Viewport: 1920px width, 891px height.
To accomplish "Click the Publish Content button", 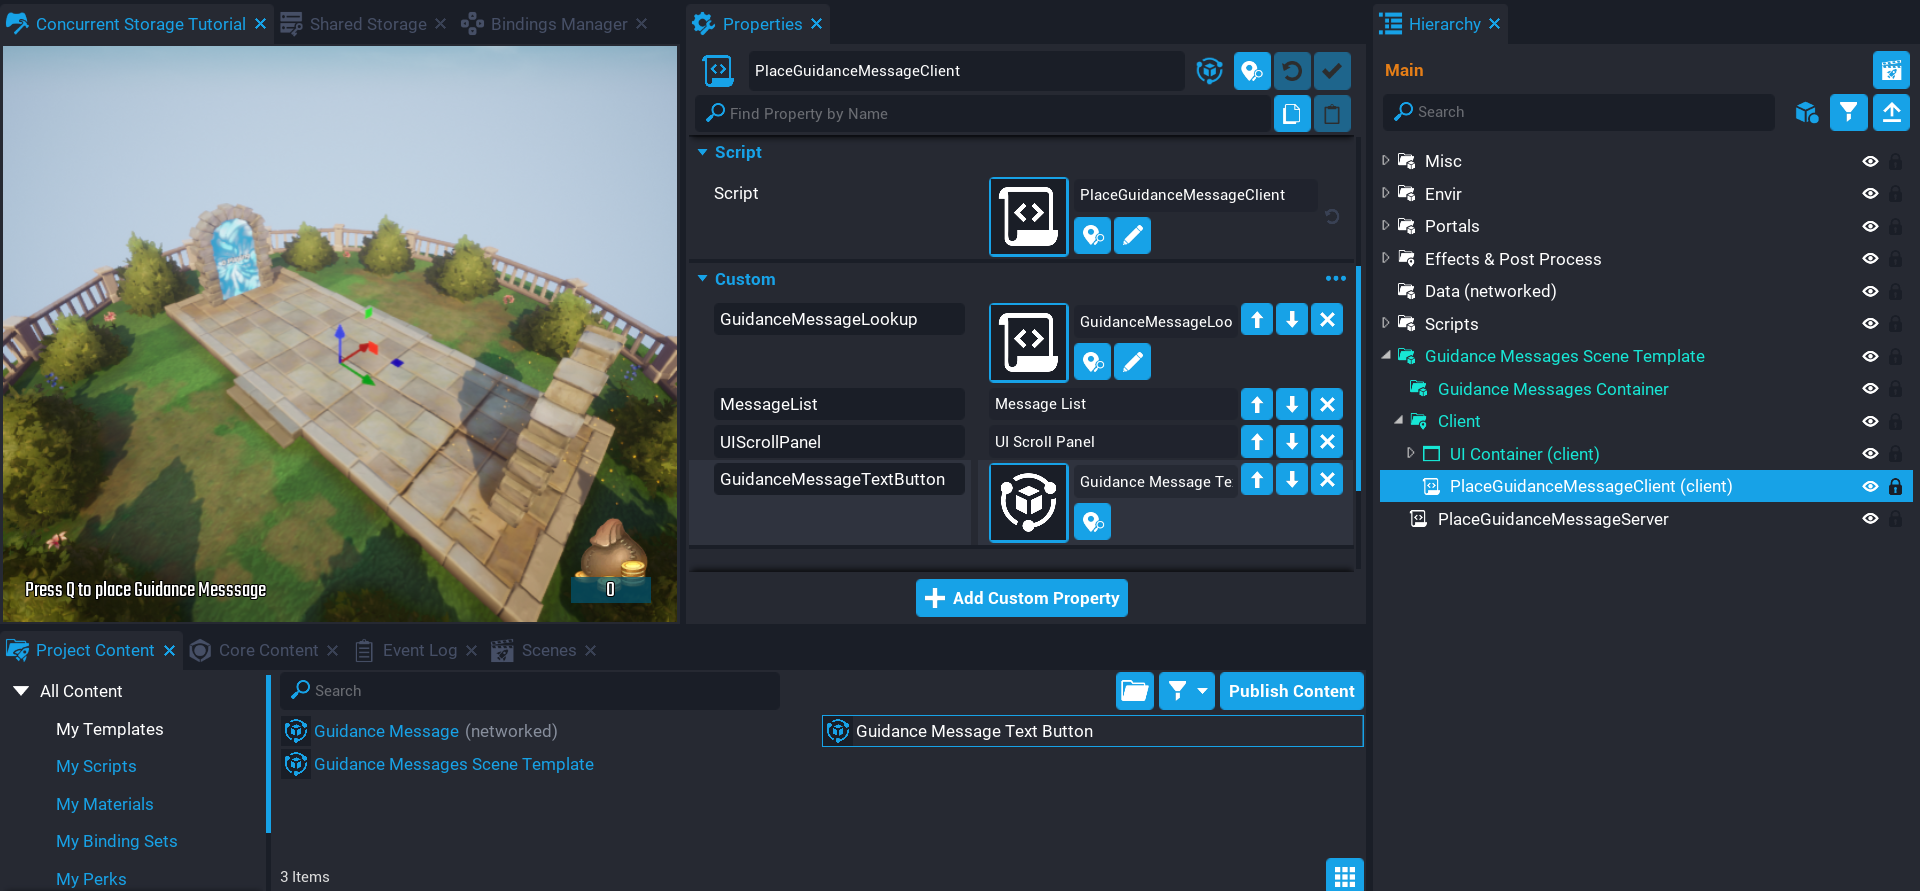I will pyautogui.click(x=1291, y=691).
